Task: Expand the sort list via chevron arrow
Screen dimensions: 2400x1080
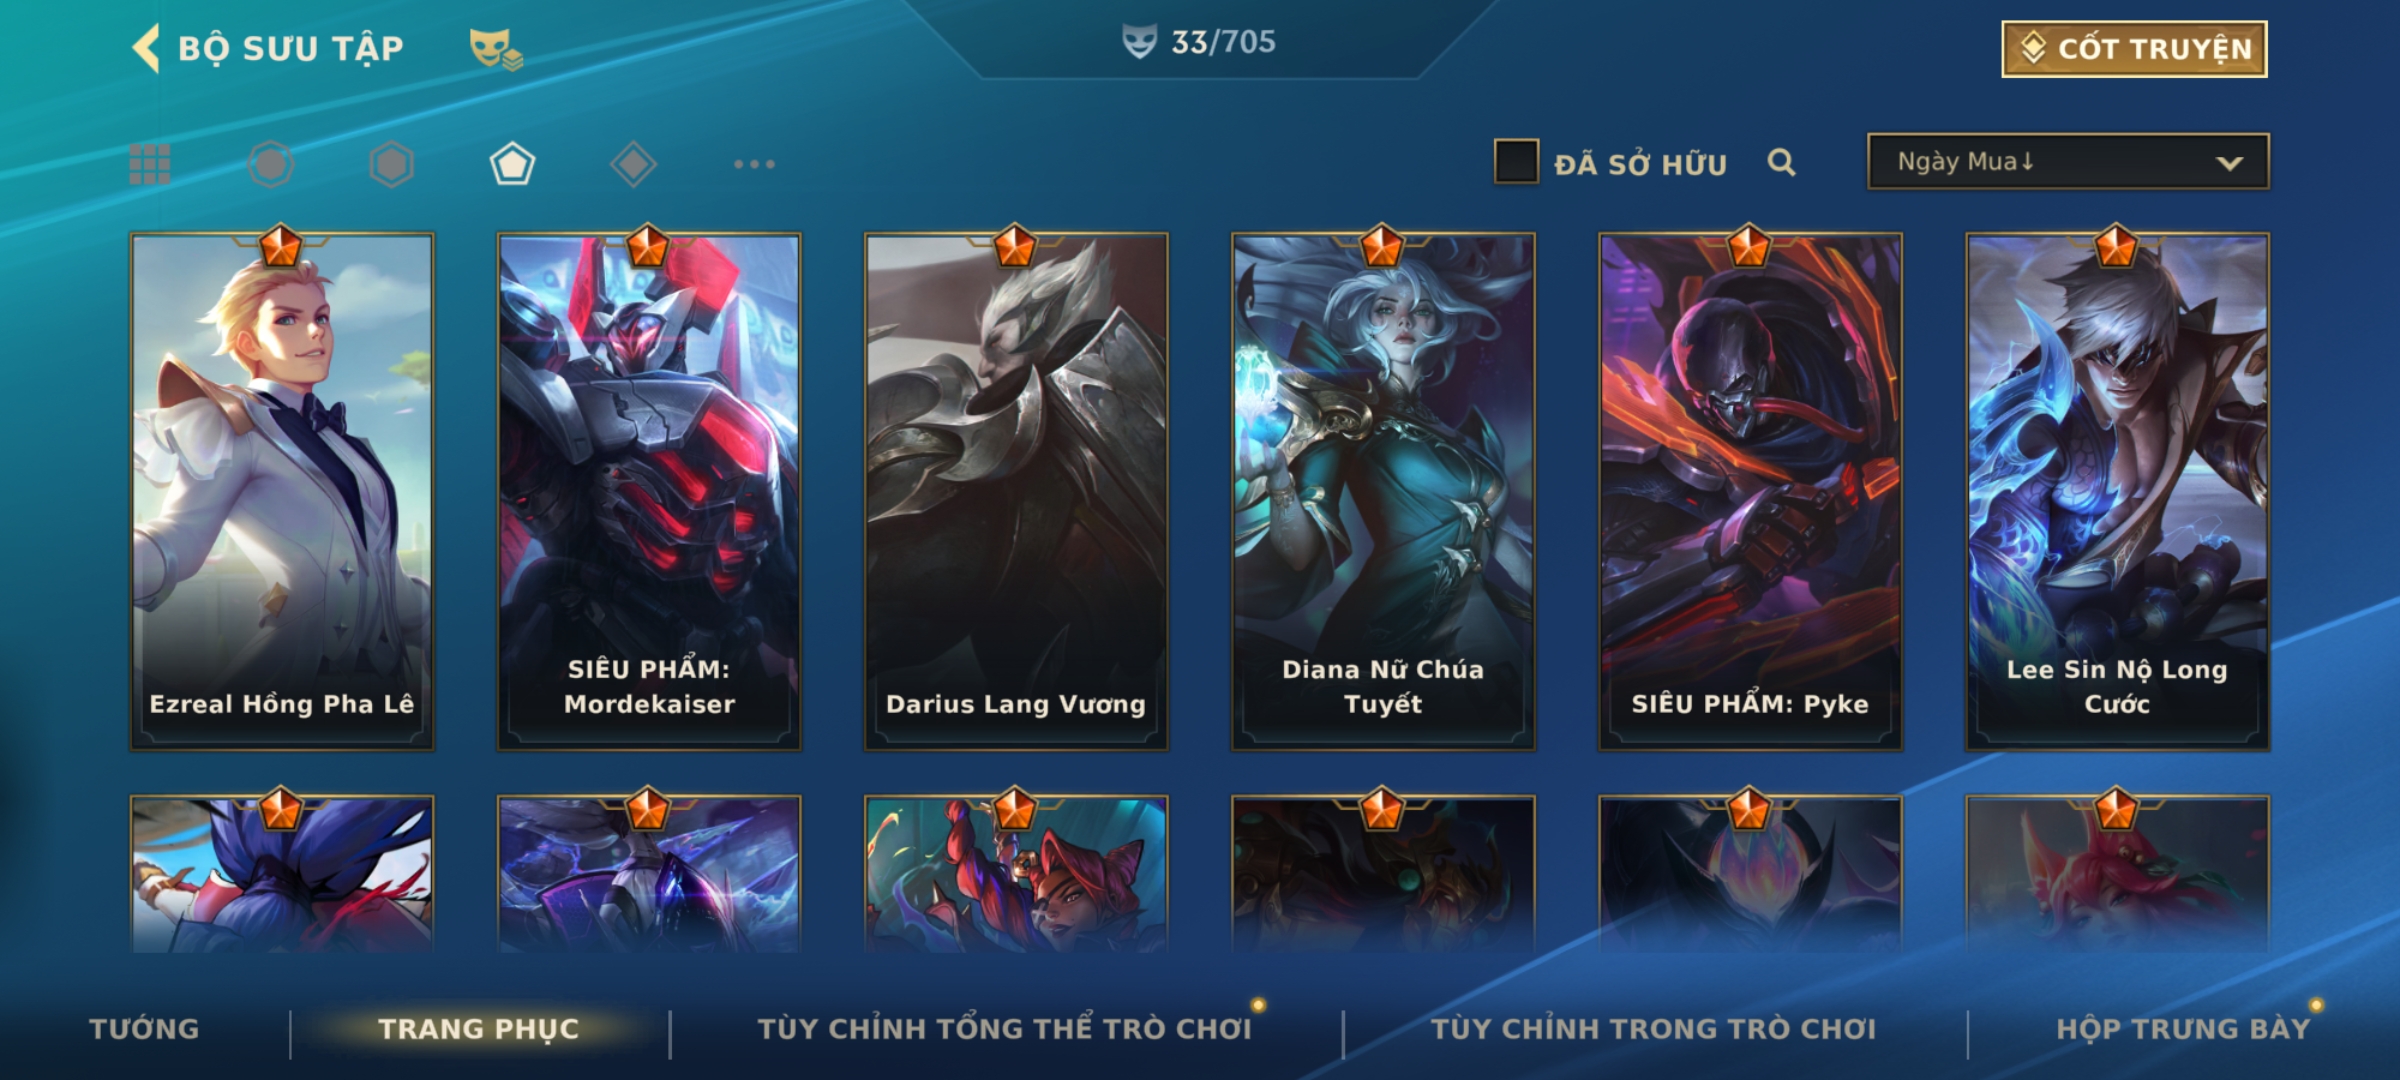Action: 2230,163
